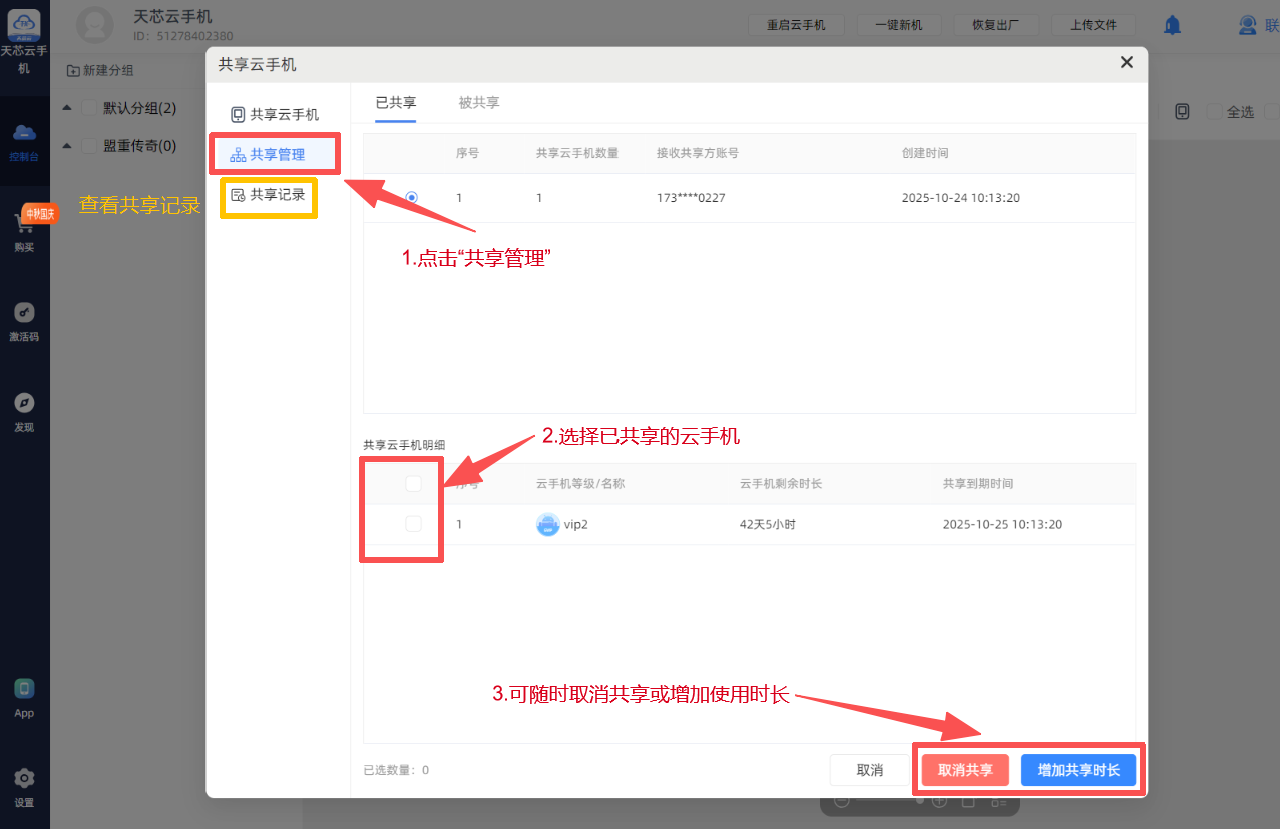Click the 增加共享时长 button
The width and height of the screenshot is (1280, 829).
(x=1078, y=770)
